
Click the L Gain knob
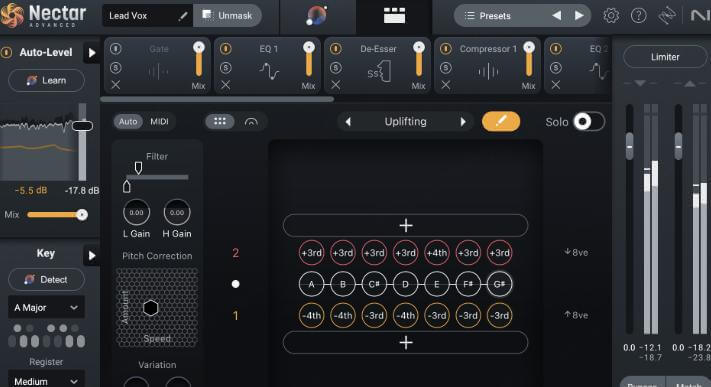pos(136,212)
